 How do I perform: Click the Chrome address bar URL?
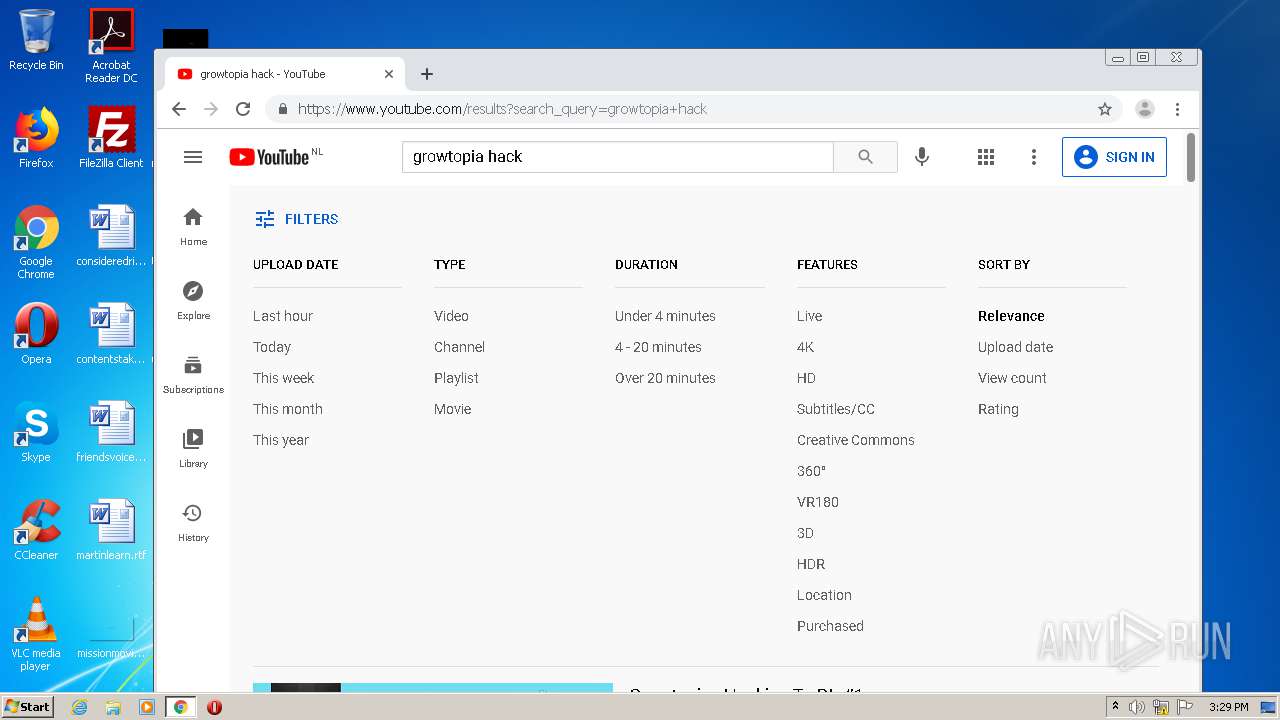click(x=502, y=109)
